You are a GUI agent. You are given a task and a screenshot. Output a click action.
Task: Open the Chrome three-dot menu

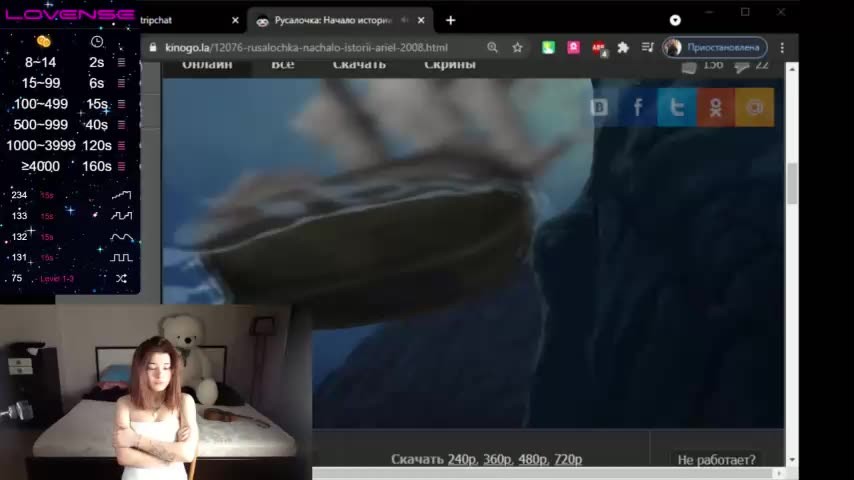tap(782, 47)
